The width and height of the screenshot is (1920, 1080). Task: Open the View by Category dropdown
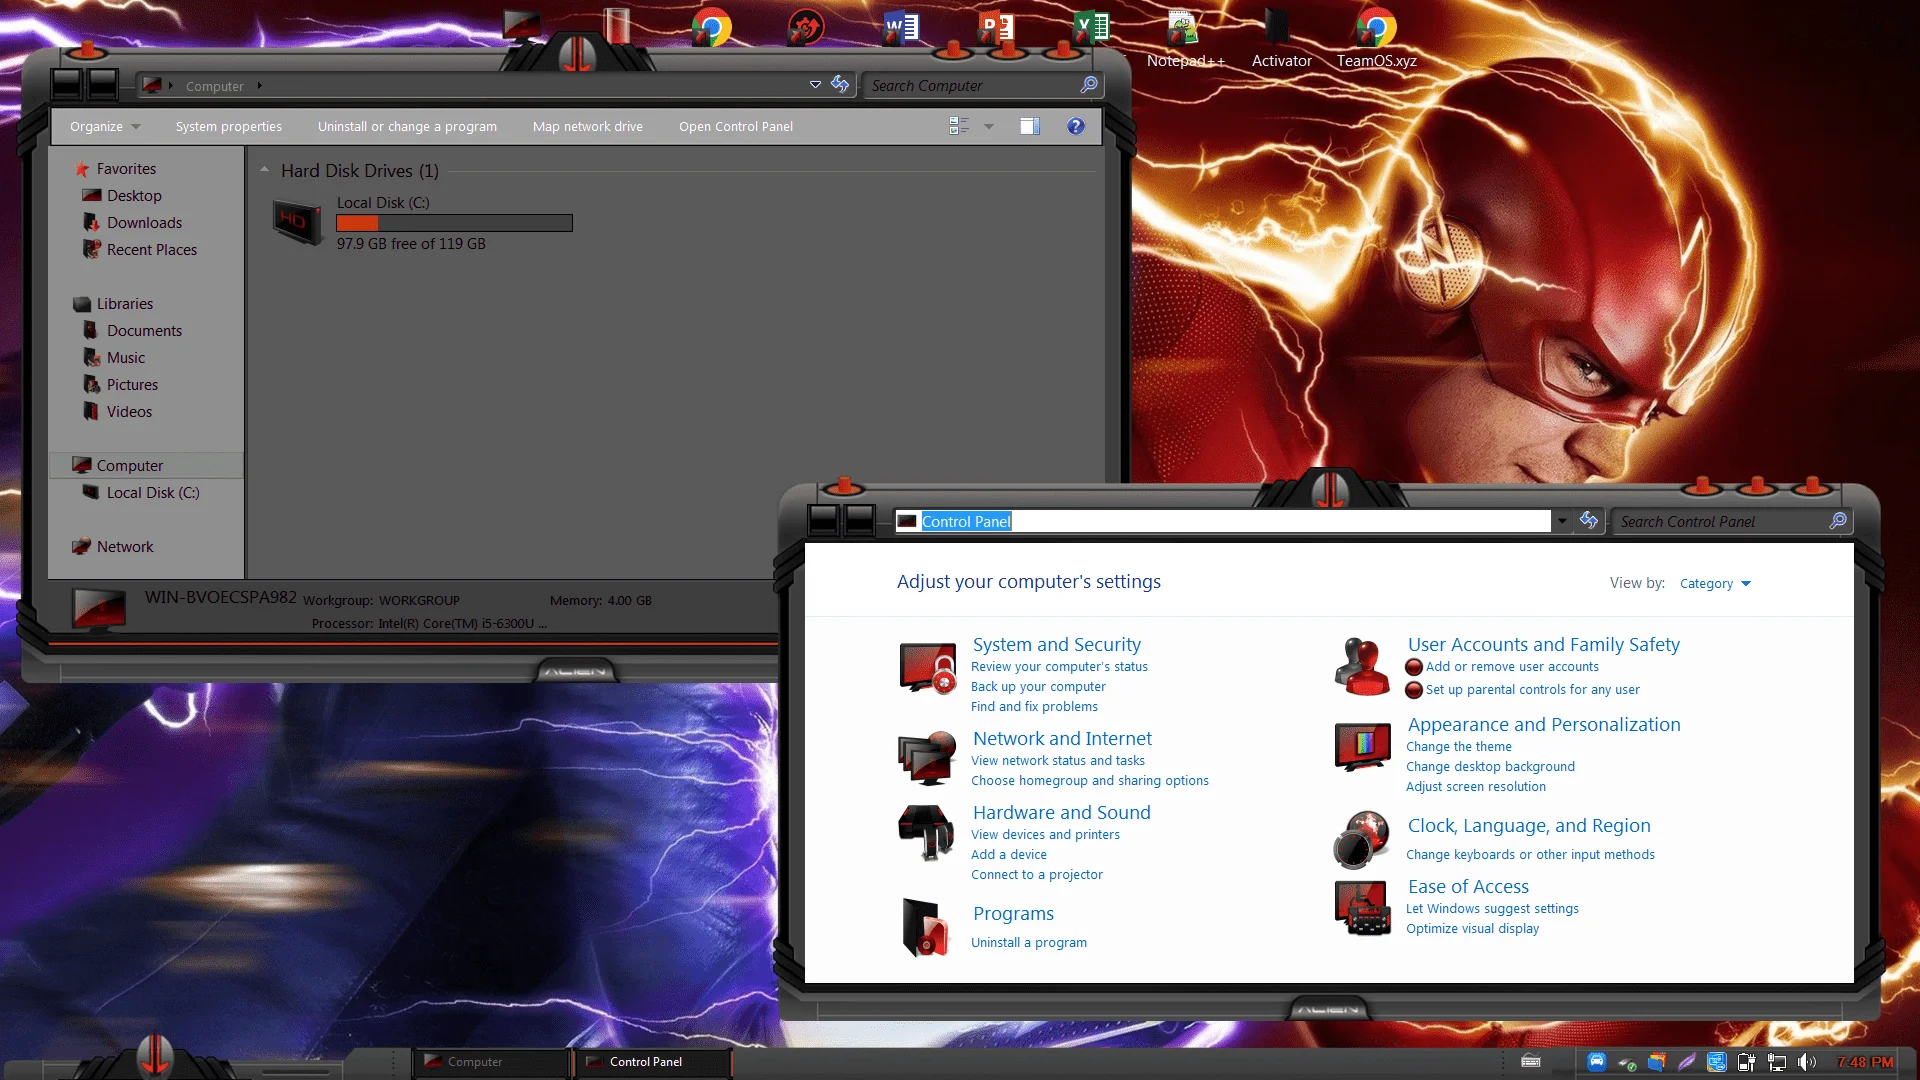pyautogui.click(x=1715, y=583)
